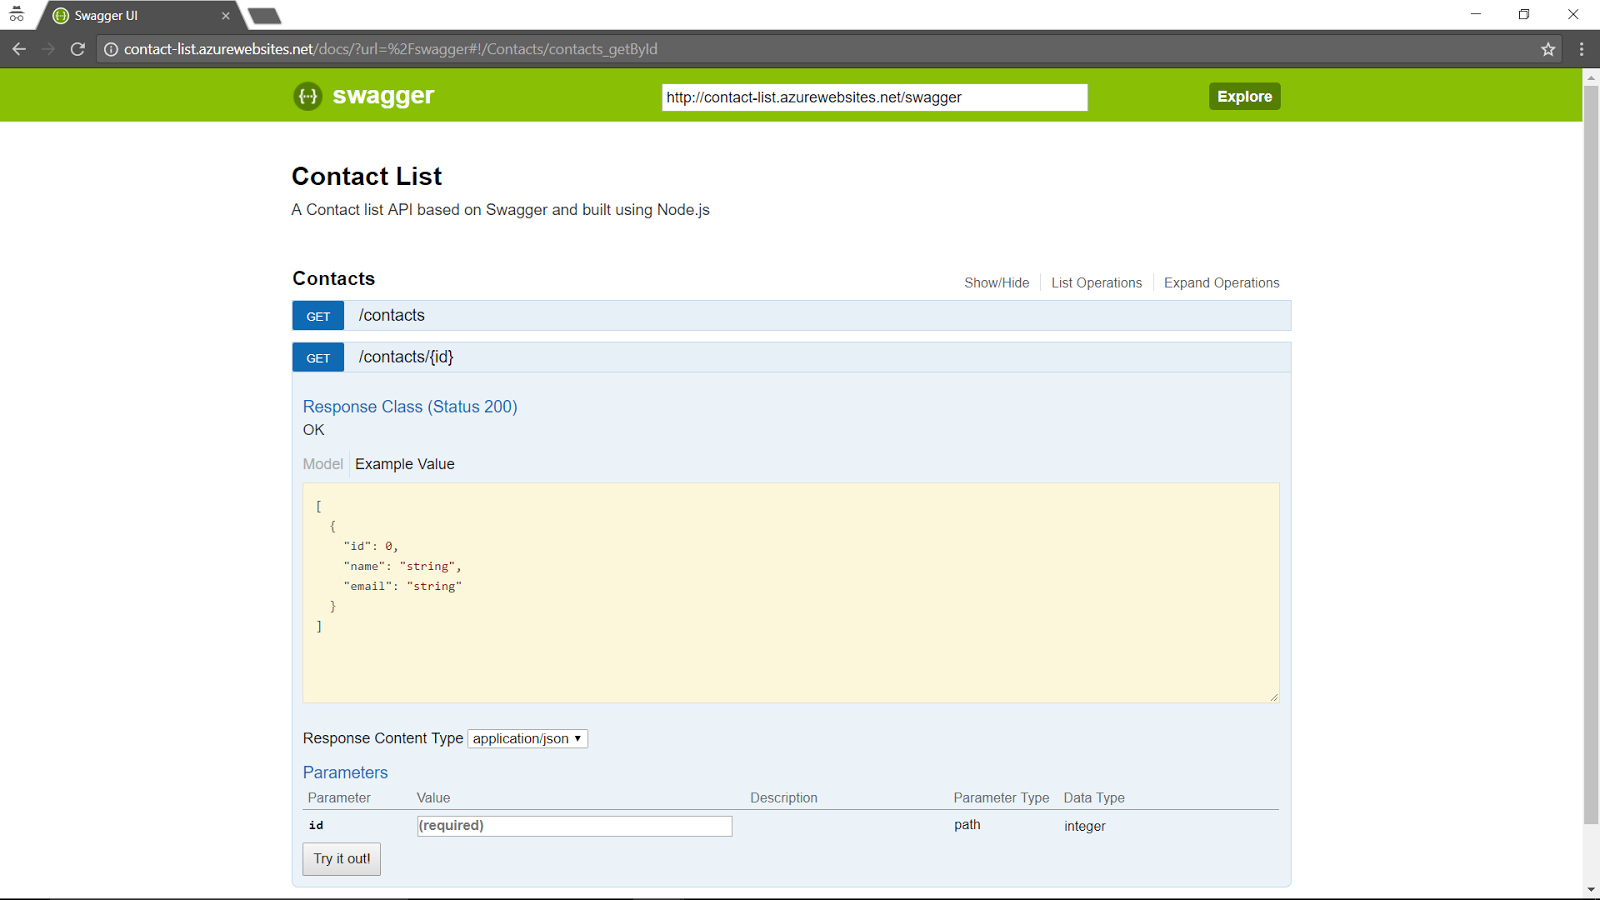Click the Data Type column header
Image resolution: width=1600 pixels, height=900 pixels.
(1094, 798)
